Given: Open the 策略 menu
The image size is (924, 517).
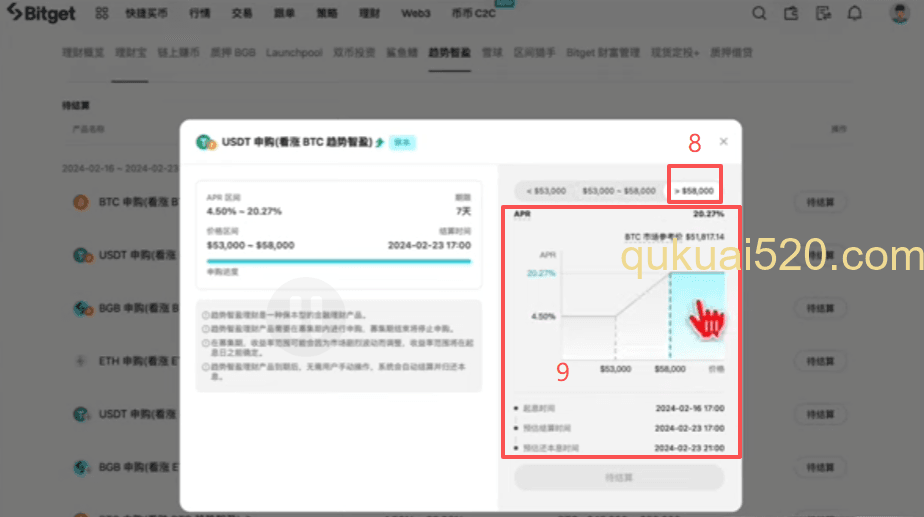Looking at the screenshot, I should [x=327, y=13].
